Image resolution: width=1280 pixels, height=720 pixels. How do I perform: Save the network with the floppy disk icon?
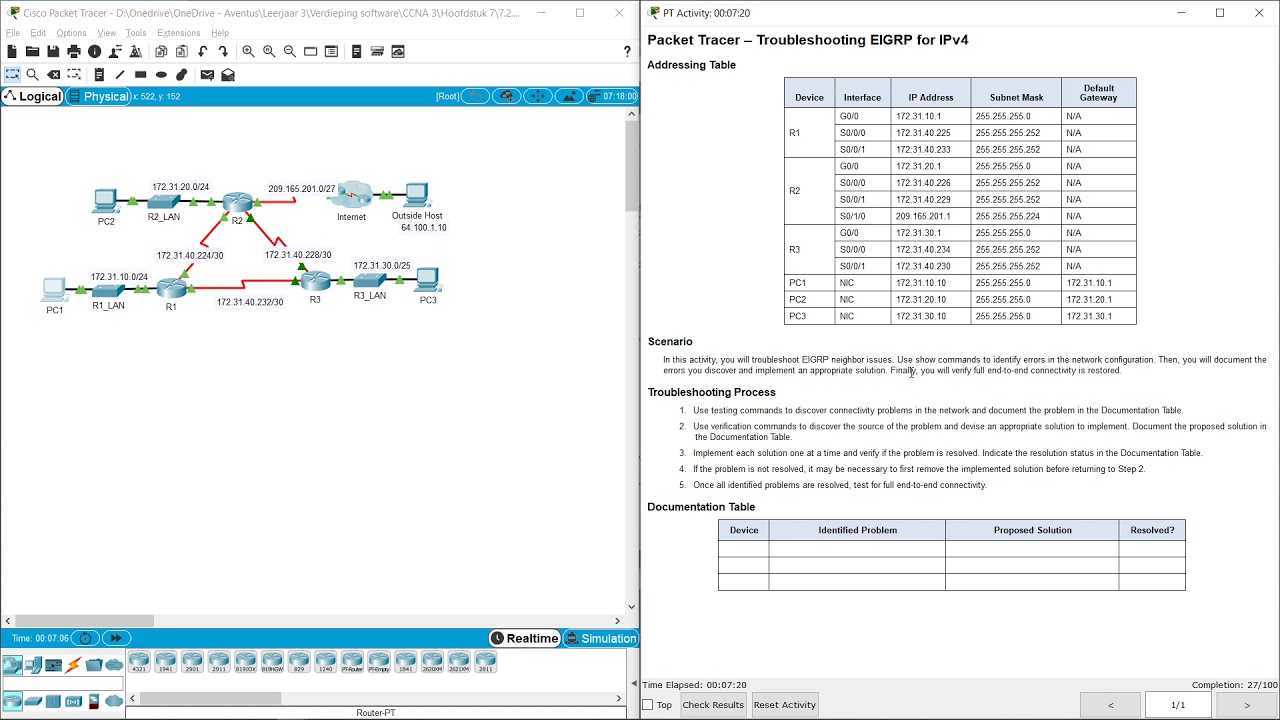(53, 51)
